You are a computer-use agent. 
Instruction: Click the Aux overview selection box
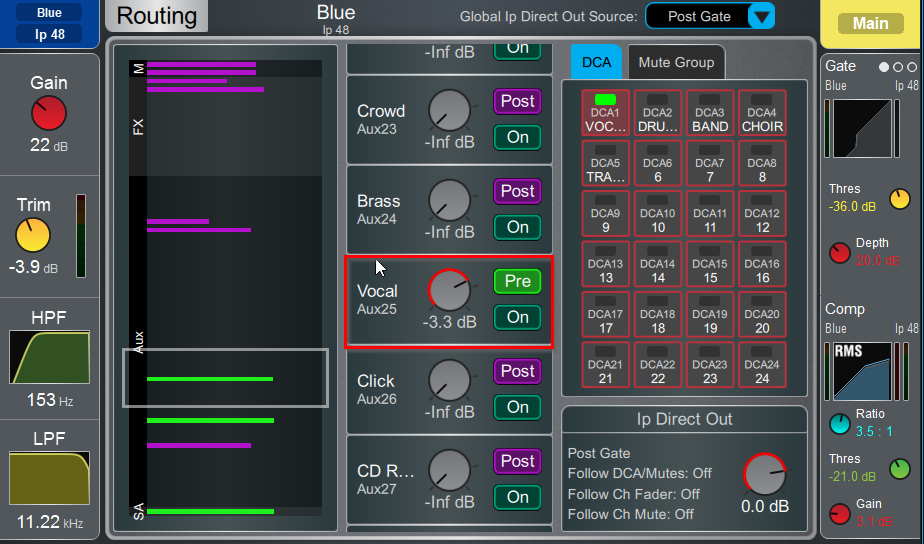(225, 378)
